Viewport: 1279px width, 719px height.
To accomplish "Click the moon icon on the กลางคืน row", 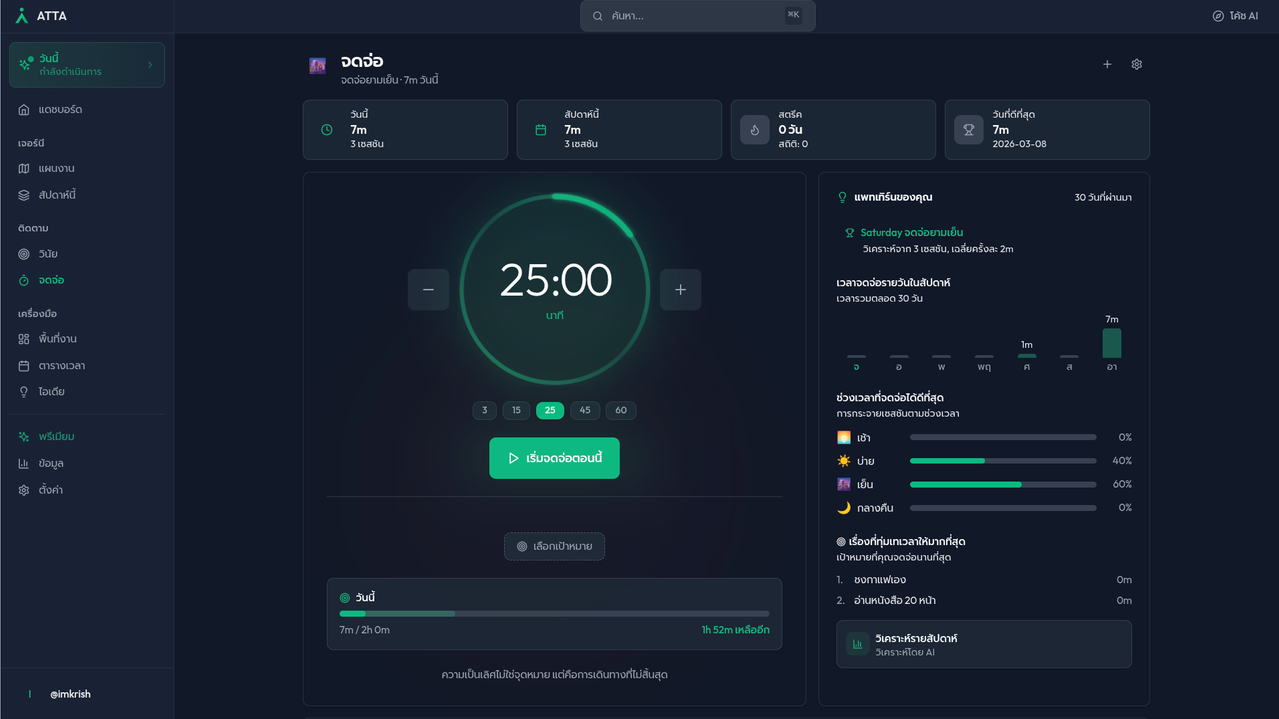I will 844,508.
